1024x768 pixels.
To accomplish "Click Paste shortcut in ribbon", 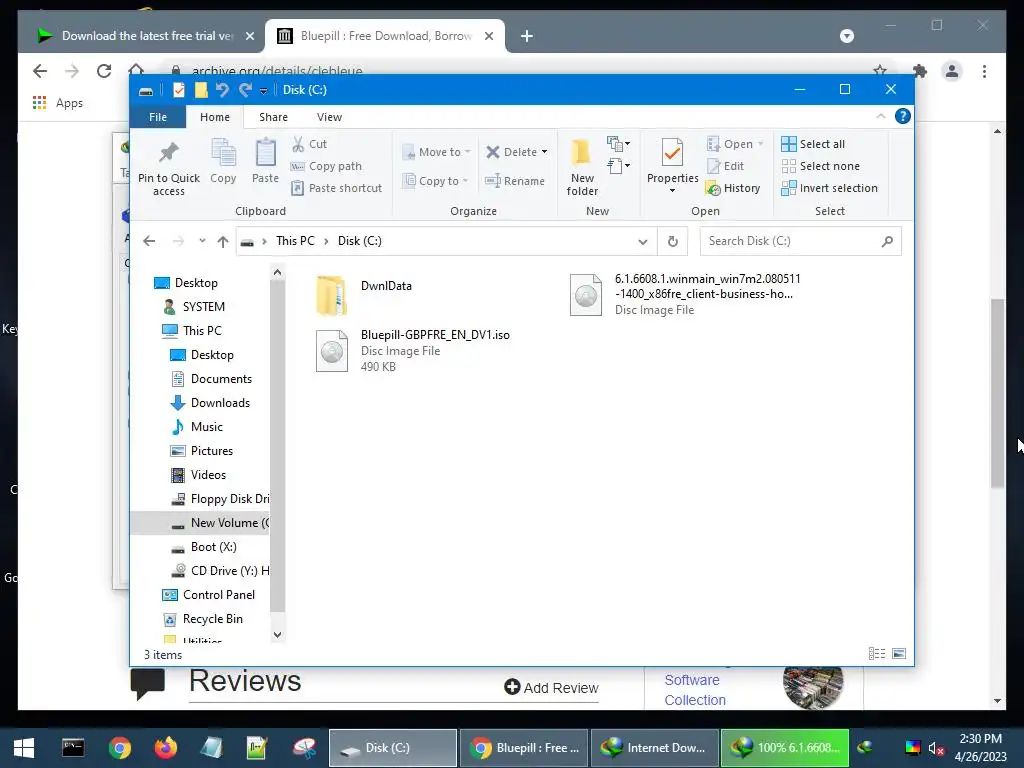I will (336, 188).
